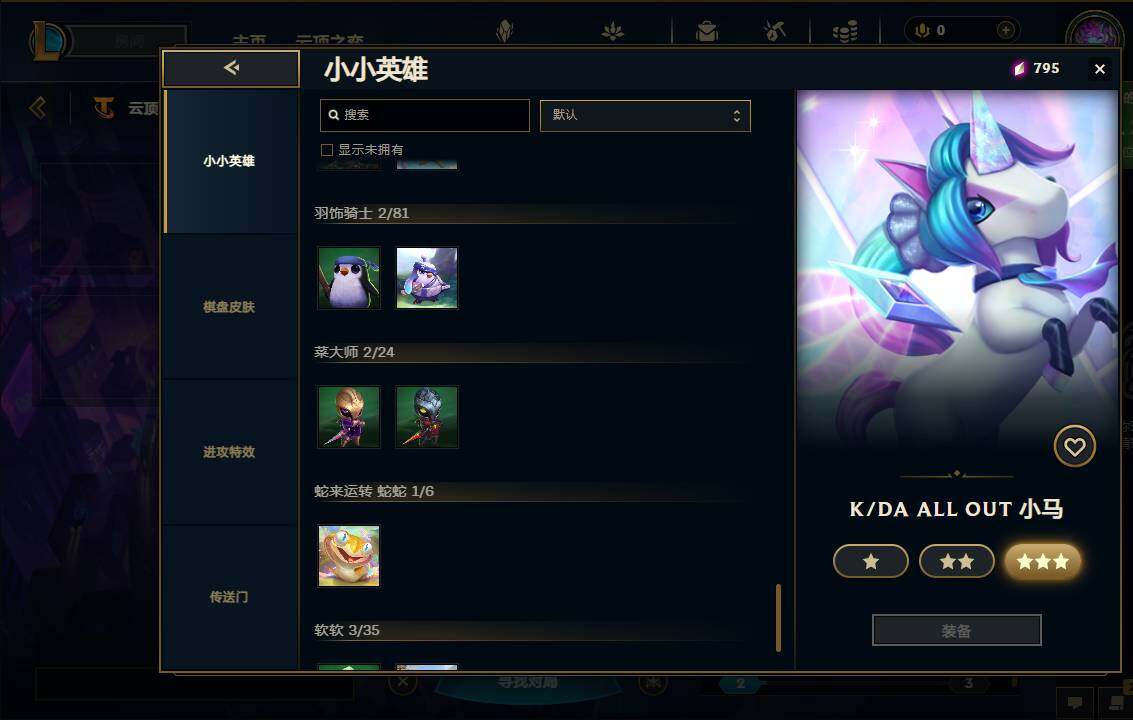
Task: Click the 搜索 search input field
Action: [x=425, y=116]
